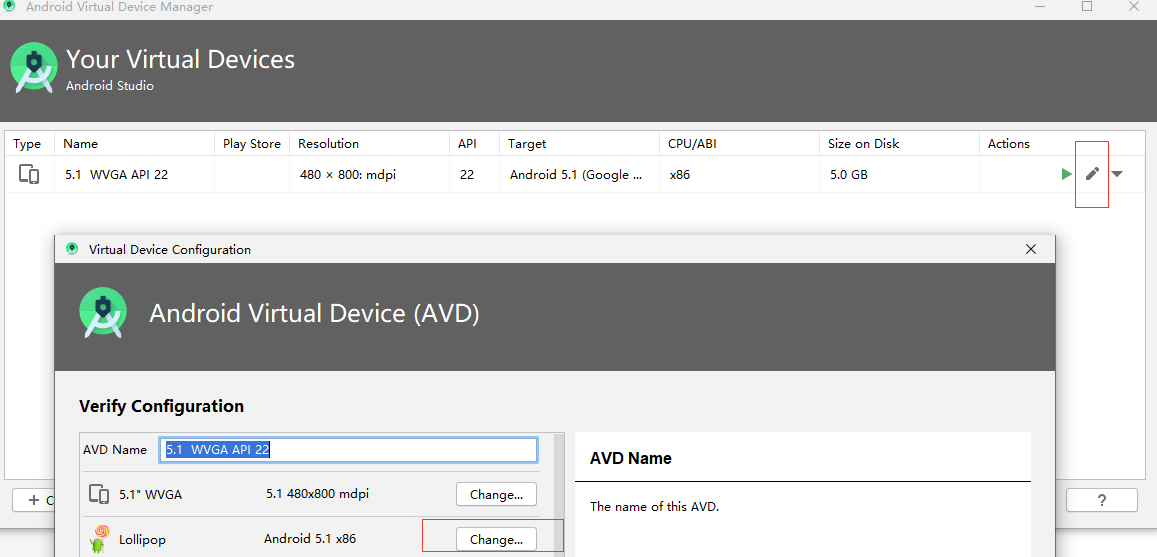Launch the 5.1 WVGA API 22 emulator

point(1066,174)
